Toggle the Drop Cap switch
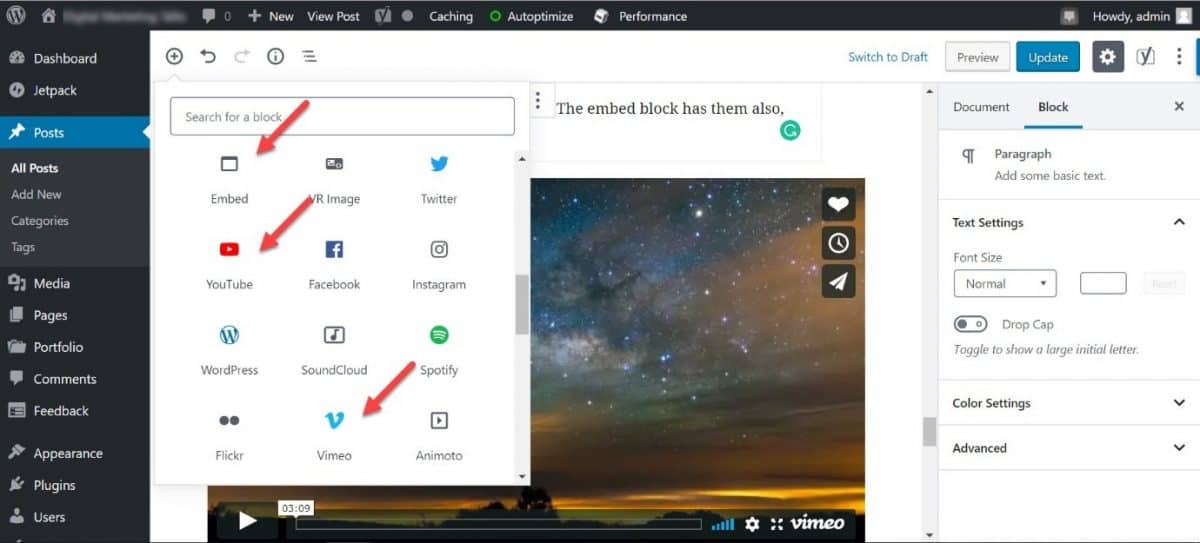Image resolution: width=1200 pixels, height=543 pixels. point(970,324)
